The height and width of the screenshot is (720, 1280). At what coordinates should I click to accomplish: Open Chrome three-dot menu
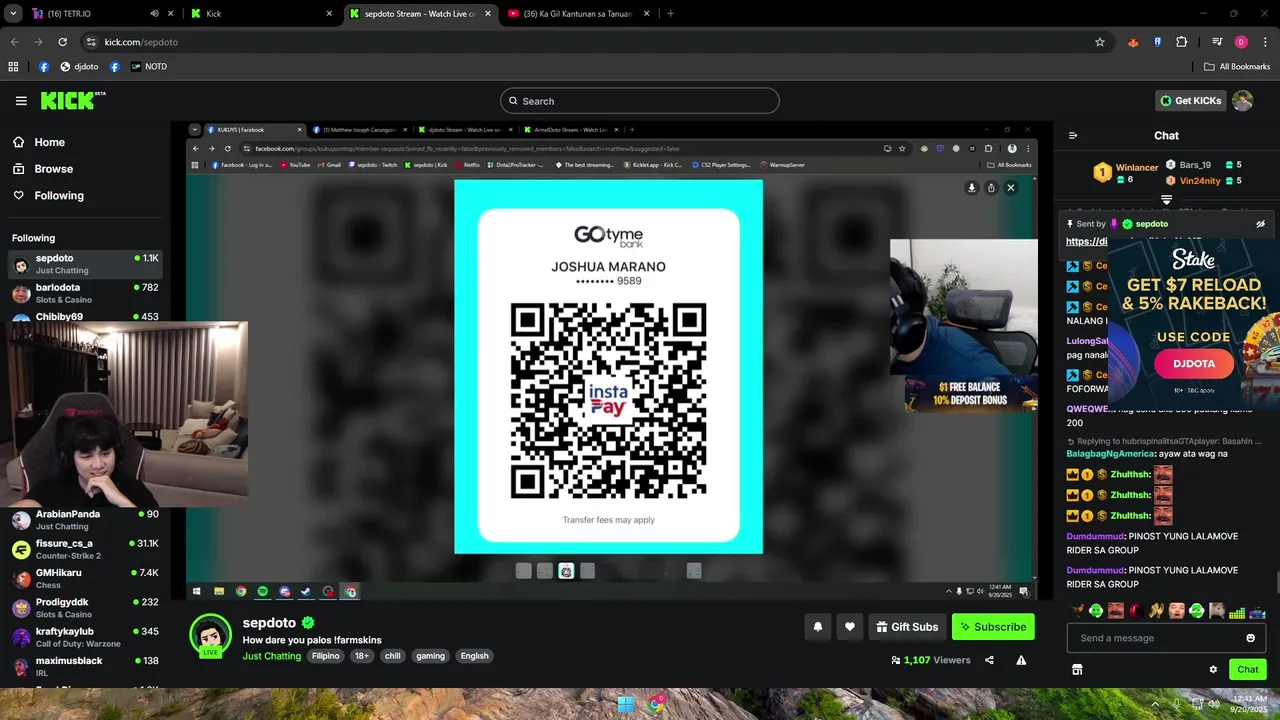[1265, 42]
